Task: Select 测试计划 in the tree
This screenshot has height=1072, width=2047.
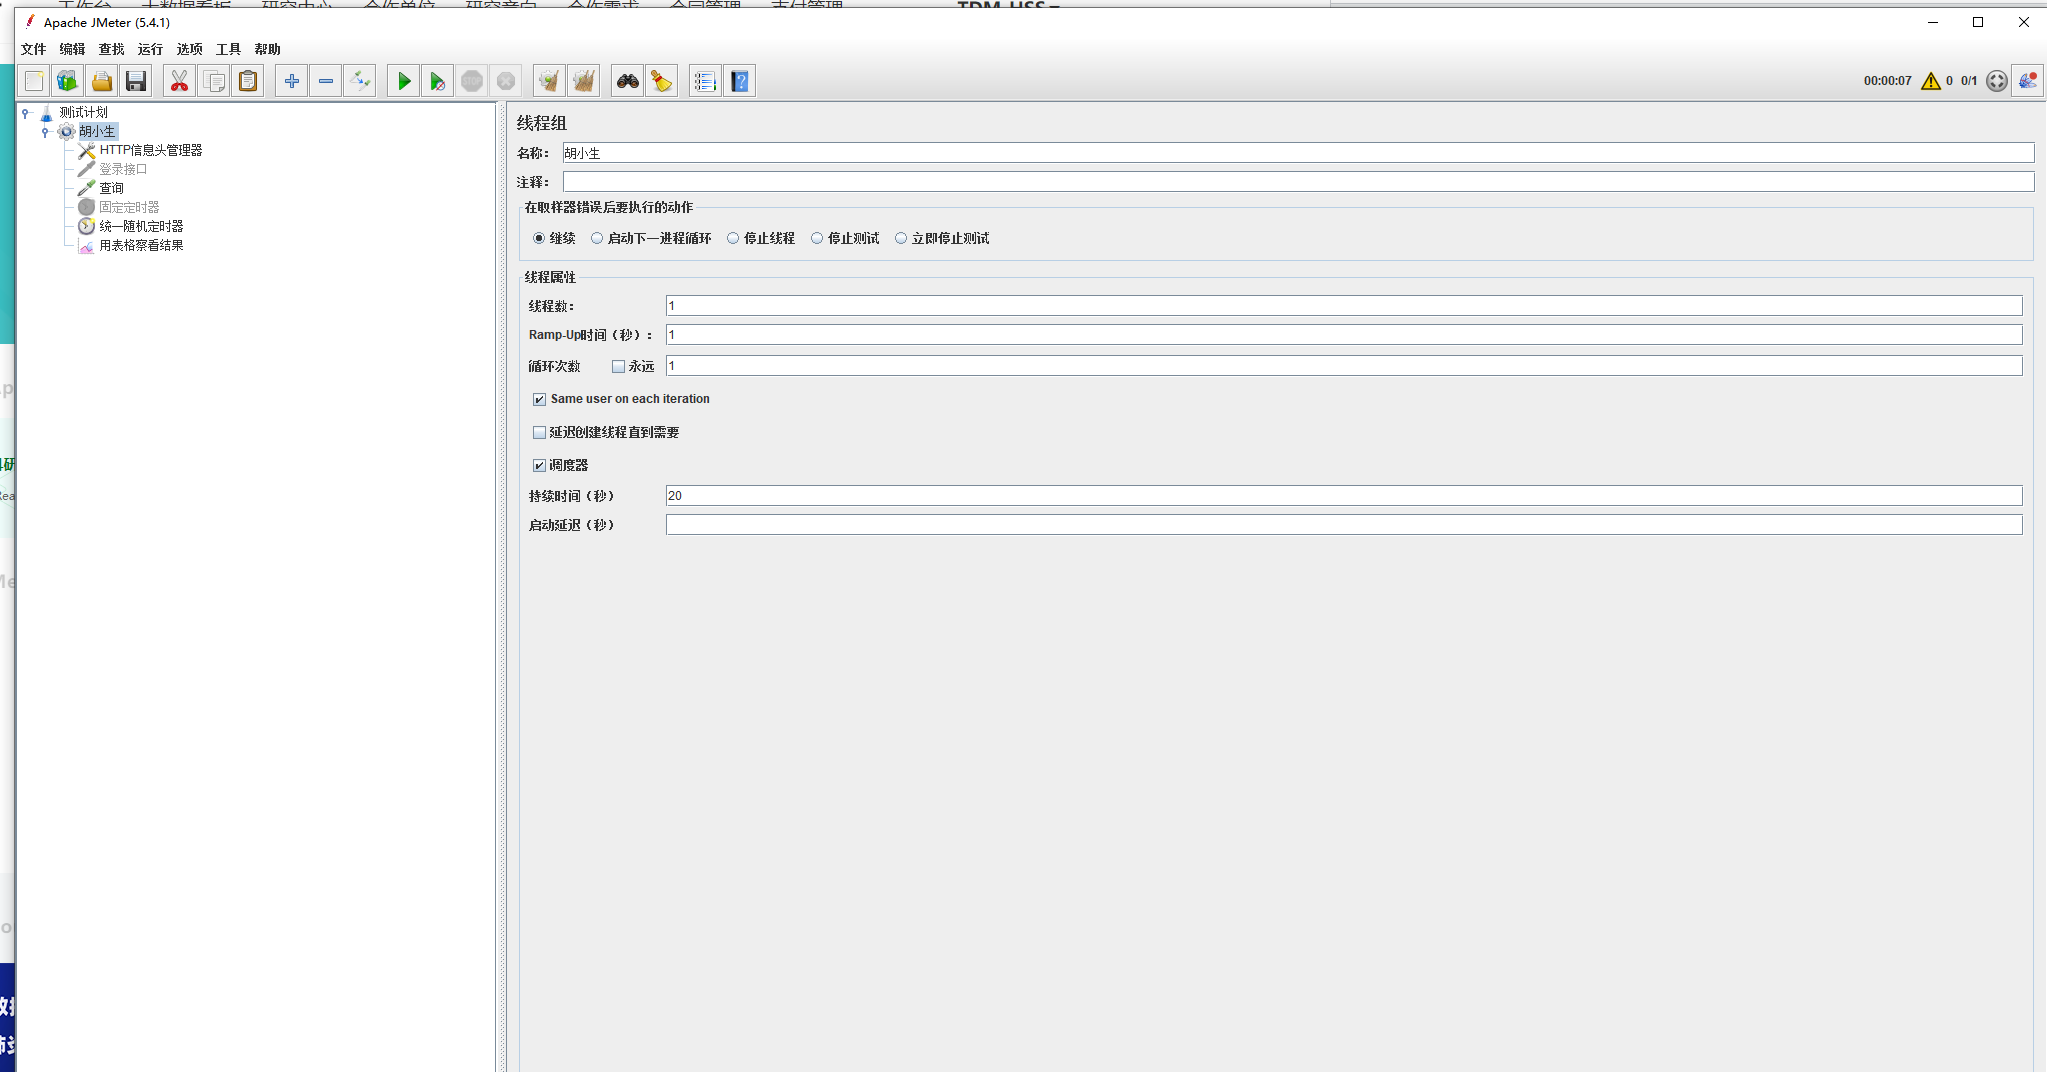Action: [83, 112]
